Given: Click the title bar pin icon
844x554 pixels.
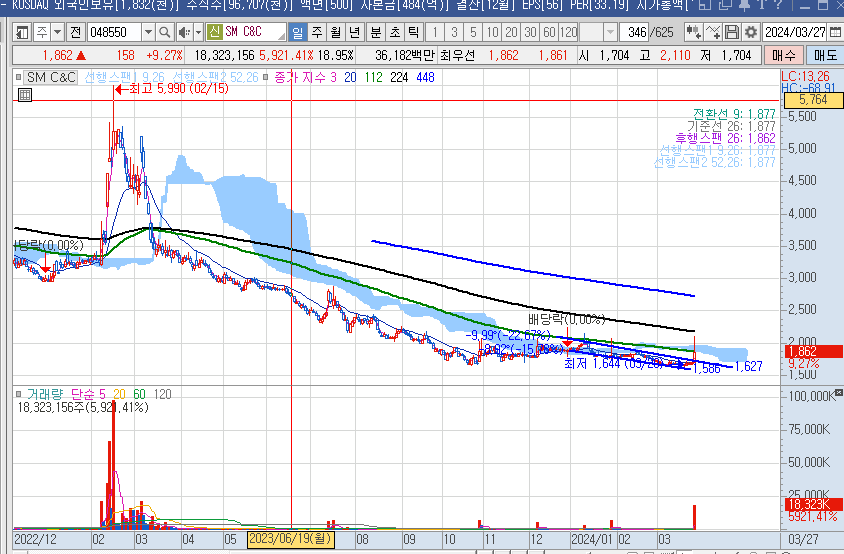Looking at the screenshot, I should (x=744, y=5).
